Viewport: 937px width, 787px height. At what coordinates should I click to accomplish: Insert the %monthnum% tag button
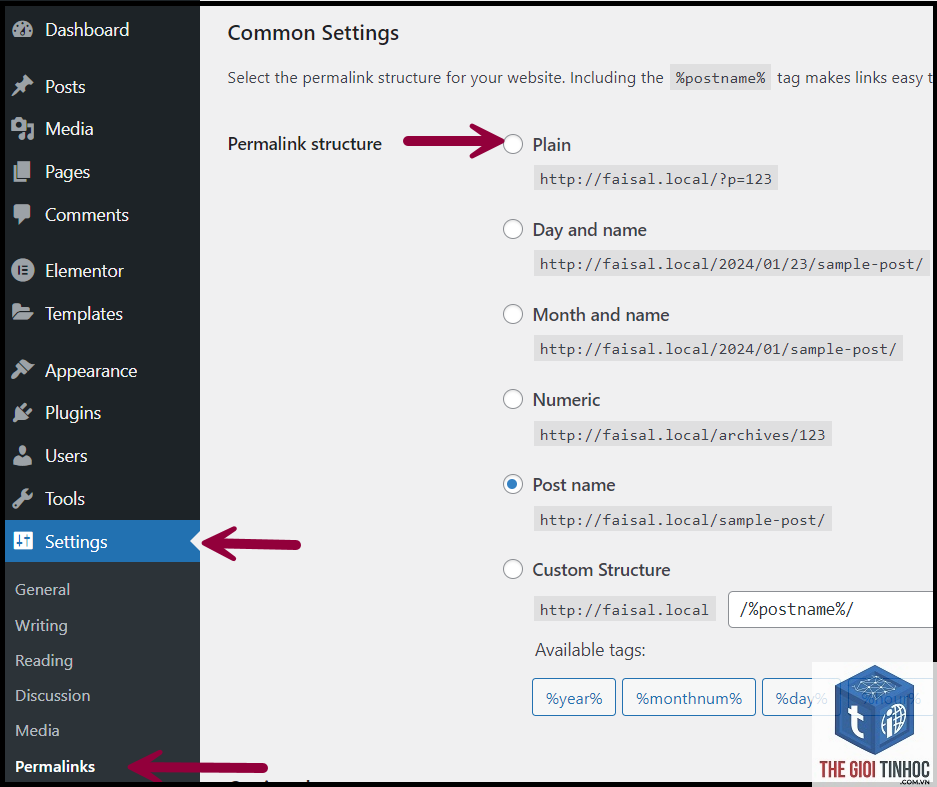pos(688,697)
